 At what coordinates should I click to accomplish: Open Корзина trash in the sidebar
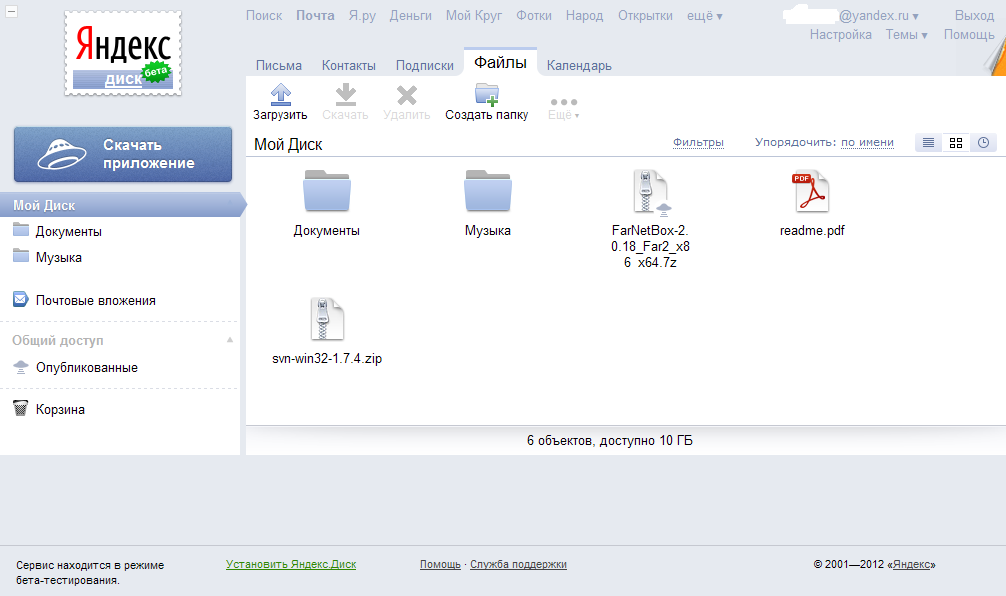(60, 409)
